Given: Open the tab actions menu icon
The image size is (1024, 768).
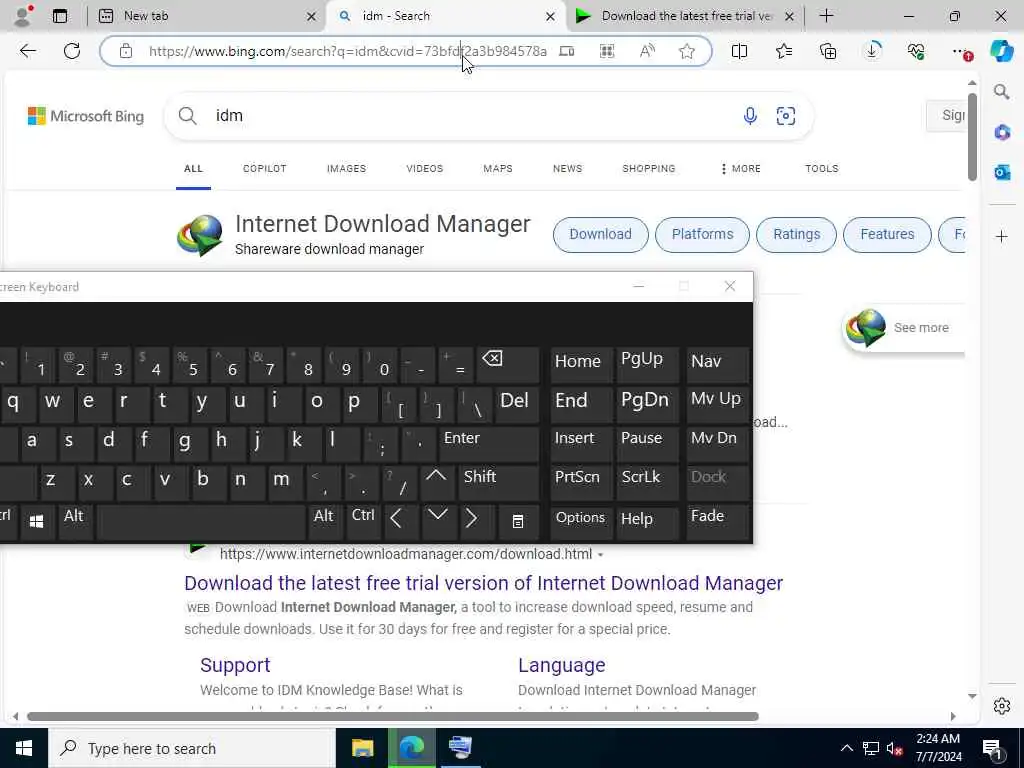Looking at the screenshot, I should pos(59,16).
